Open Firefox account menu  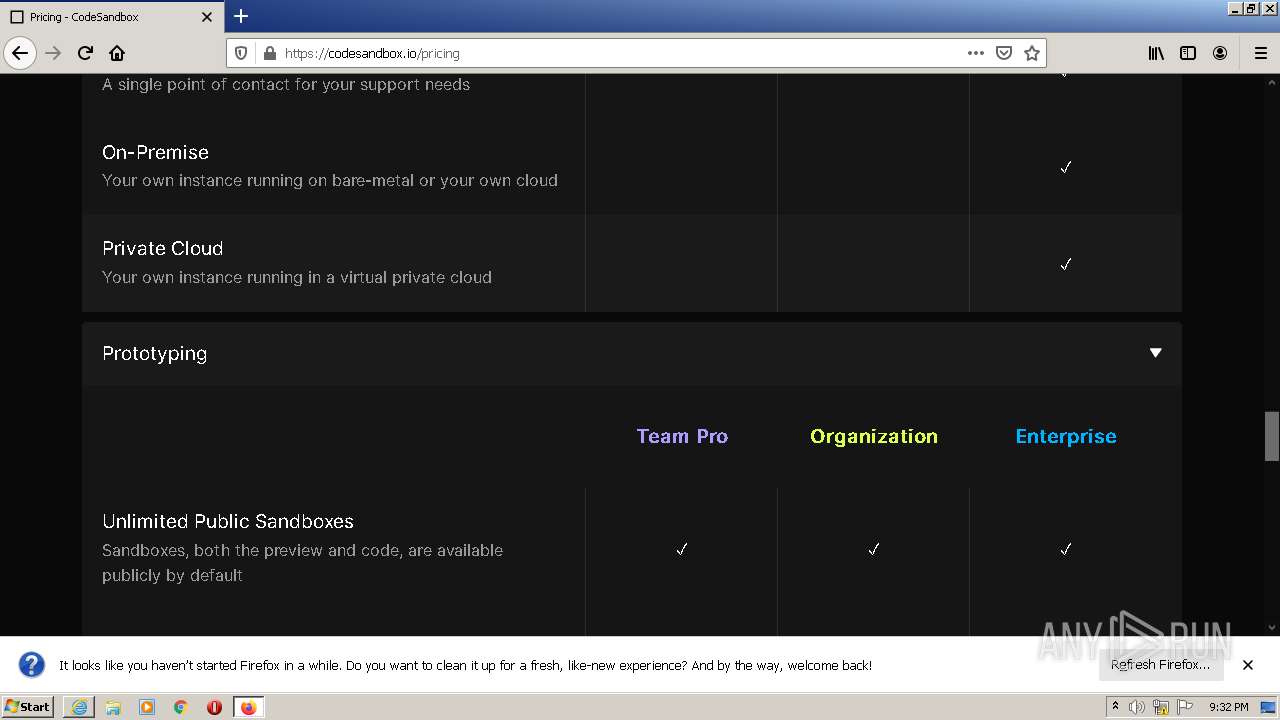pyautogui.click(x=1220, y=53)
